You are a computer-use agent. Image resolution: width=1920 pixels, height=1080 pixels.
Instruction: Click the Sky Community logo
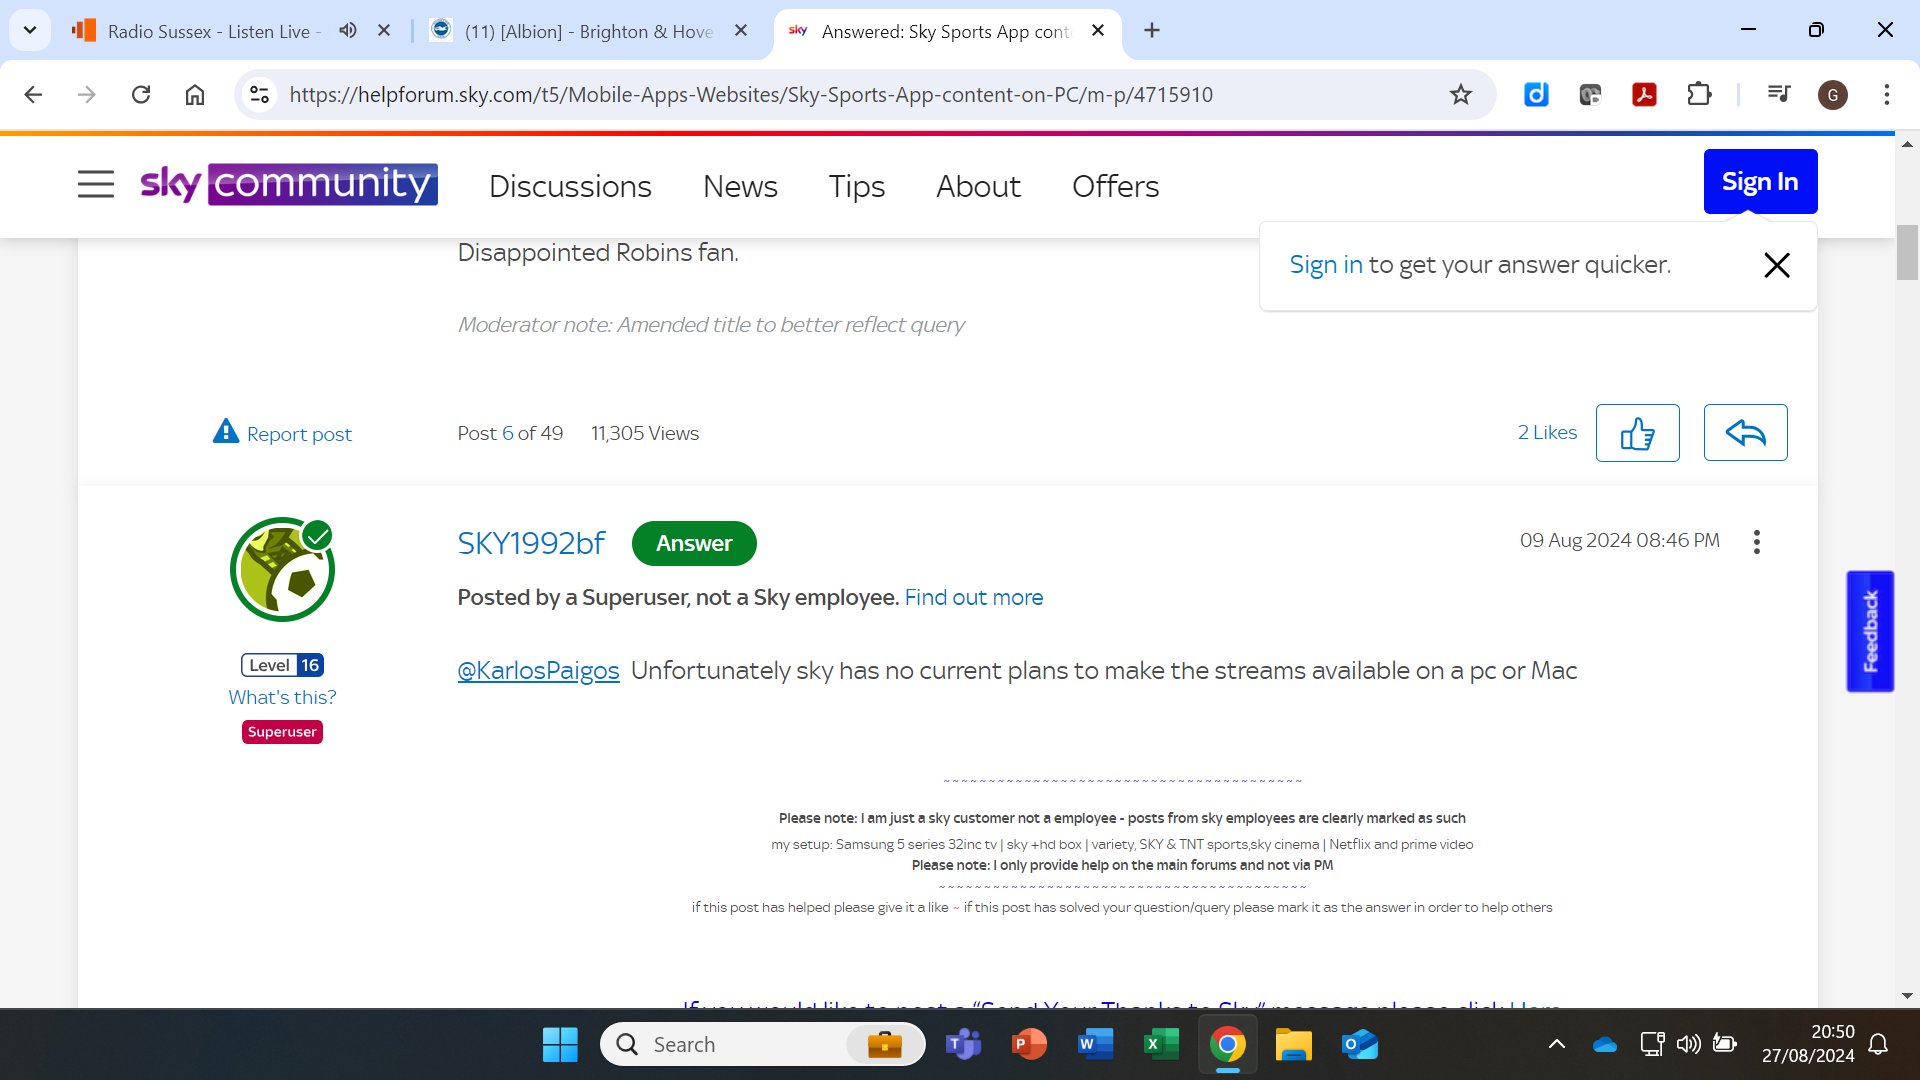tap(289, 184)
